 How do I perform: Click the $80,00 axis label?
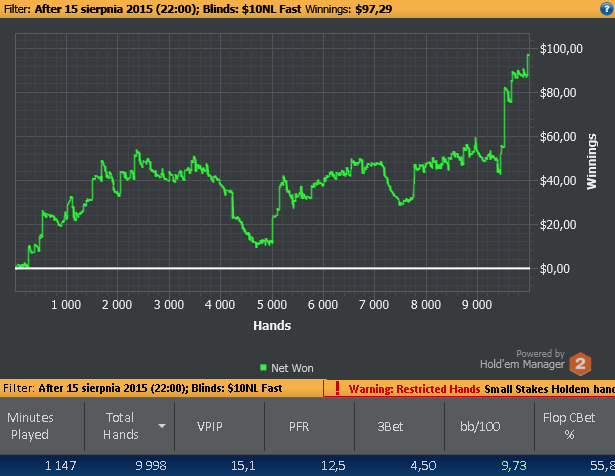558,93
